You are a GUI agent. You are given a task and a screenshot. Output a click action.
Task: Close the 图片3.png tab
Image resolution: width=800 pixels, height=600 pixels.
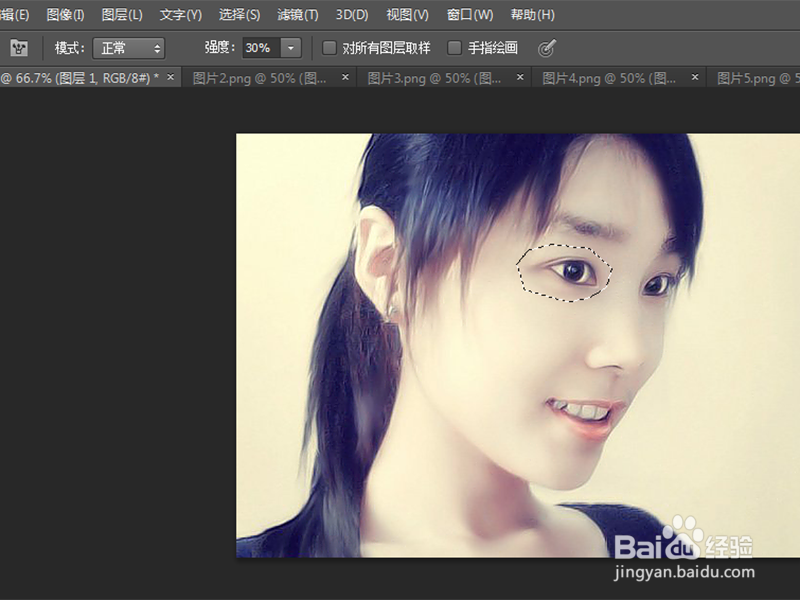click(x=520, y=78)
